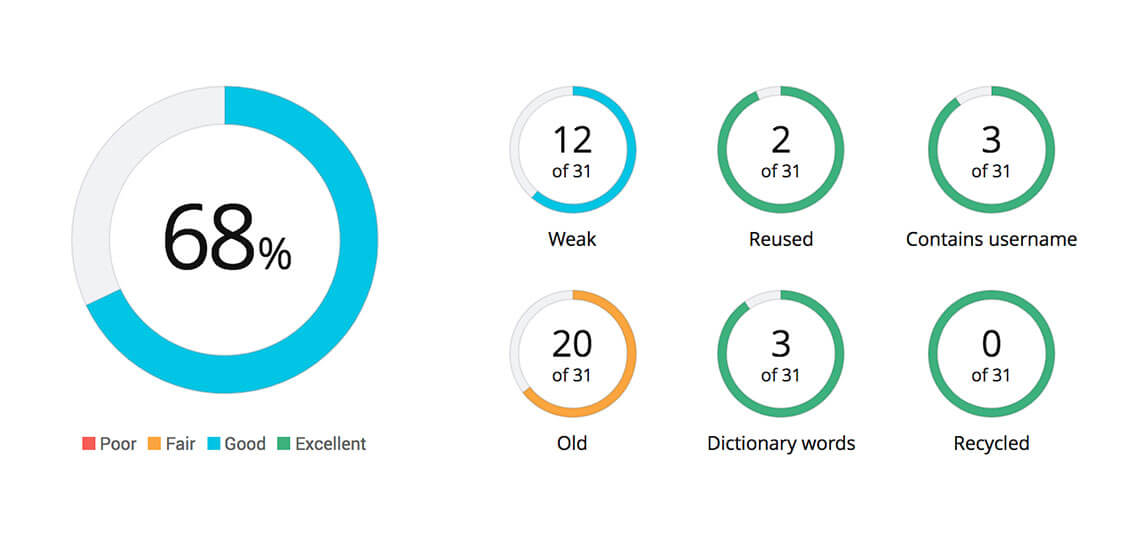Toggle the Excellent legend text
This screenshot has width=1142, height=550.
[331, 444]
